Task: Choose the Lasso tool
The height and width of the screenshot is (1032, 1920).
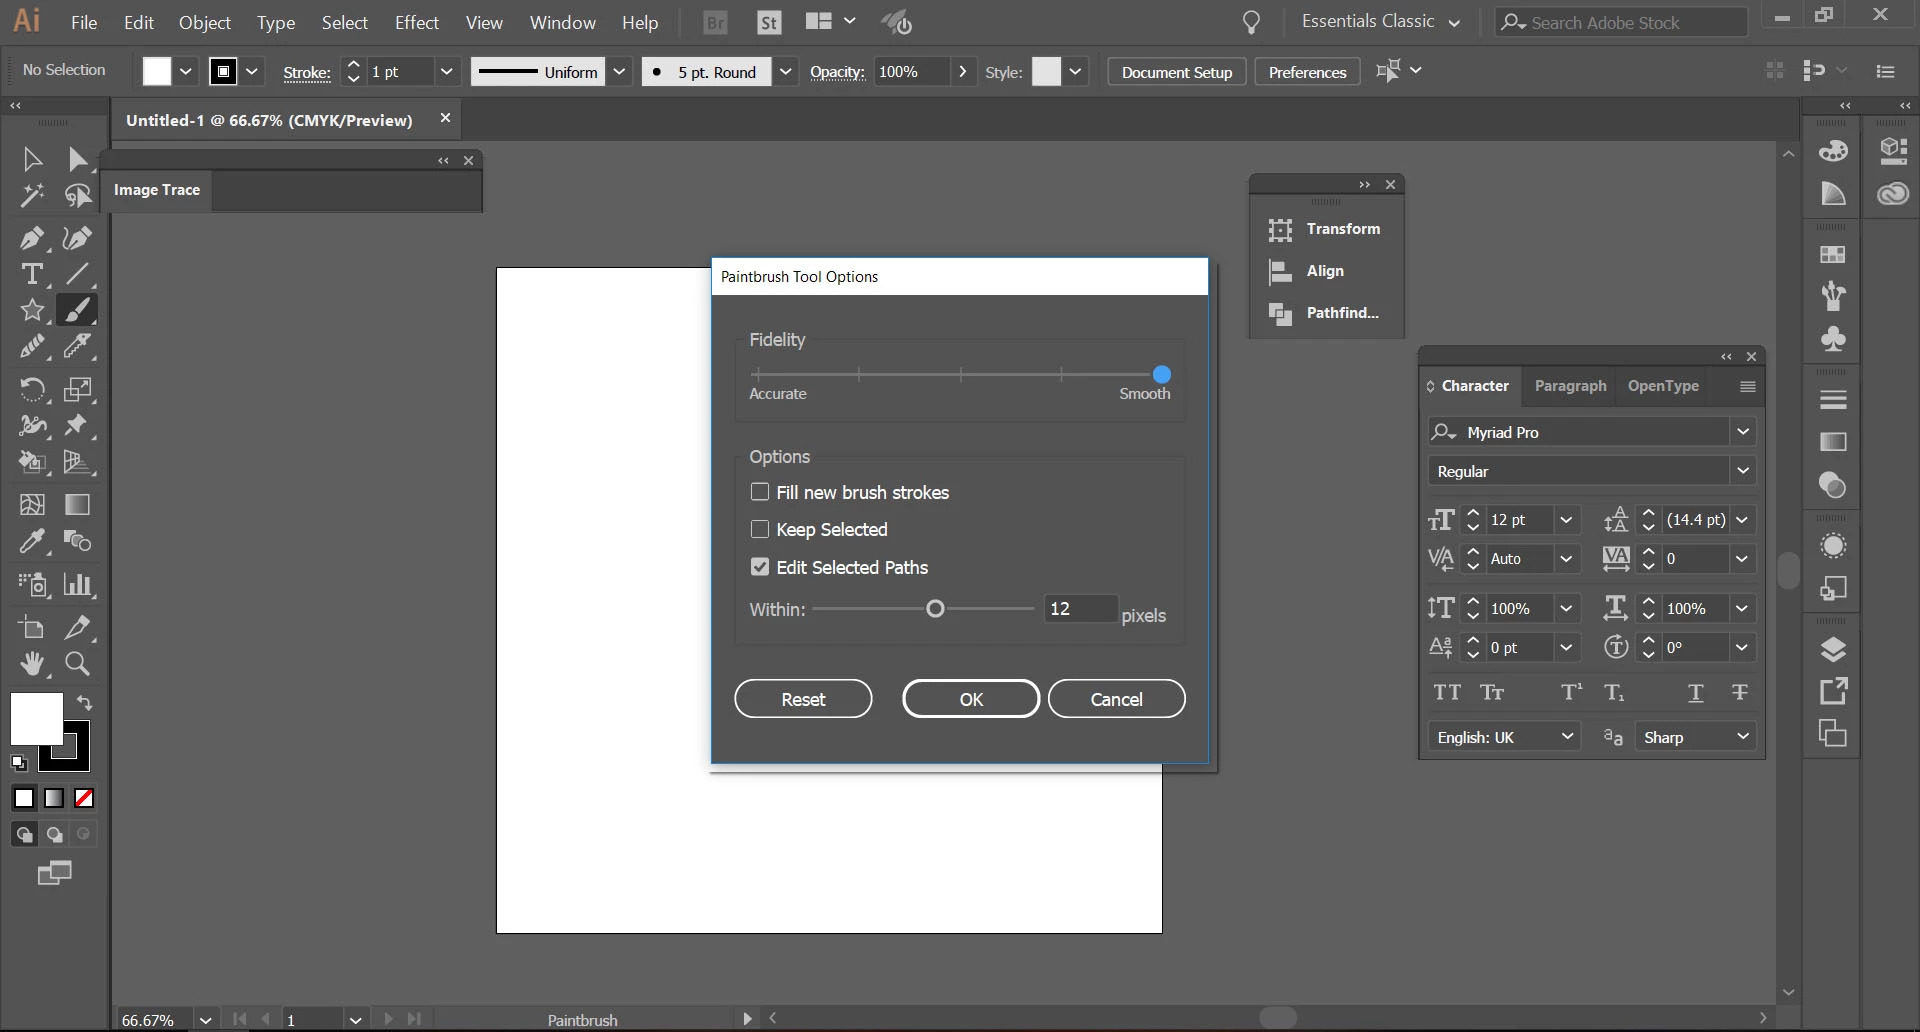Action: tap(77, 195)
